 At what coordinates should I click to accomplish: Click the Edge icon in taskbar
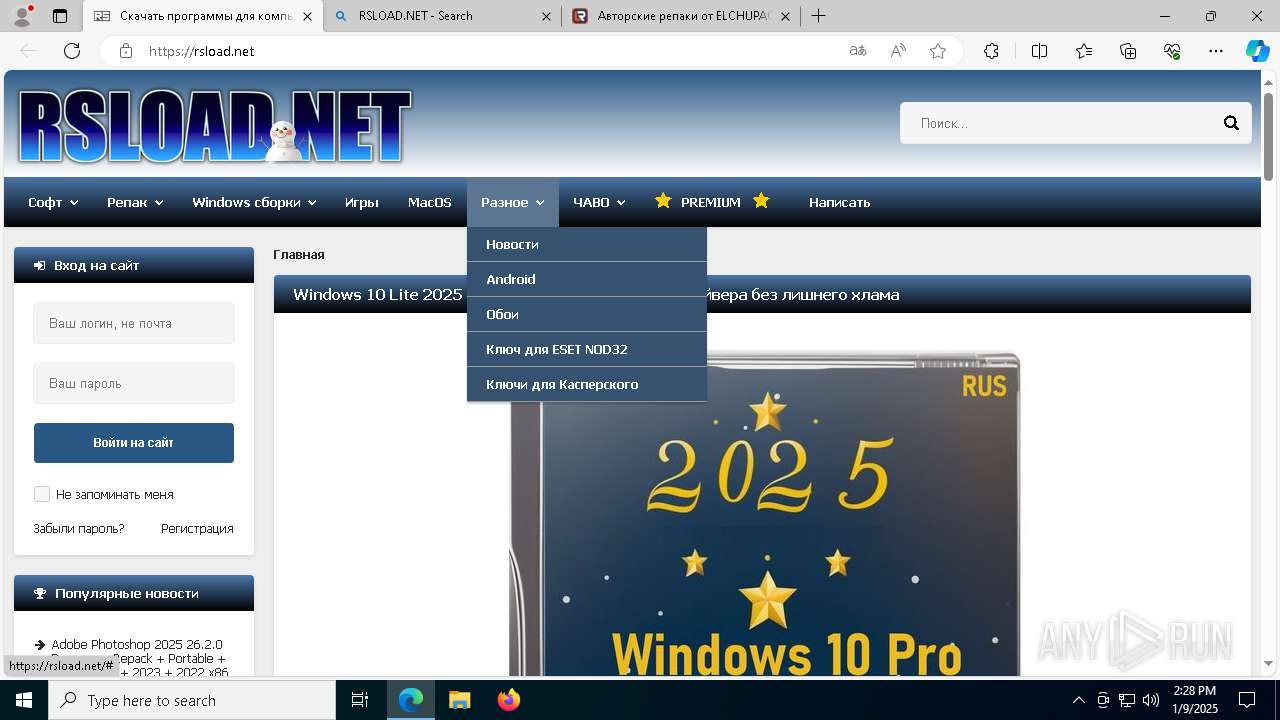[x=411, y=700]
